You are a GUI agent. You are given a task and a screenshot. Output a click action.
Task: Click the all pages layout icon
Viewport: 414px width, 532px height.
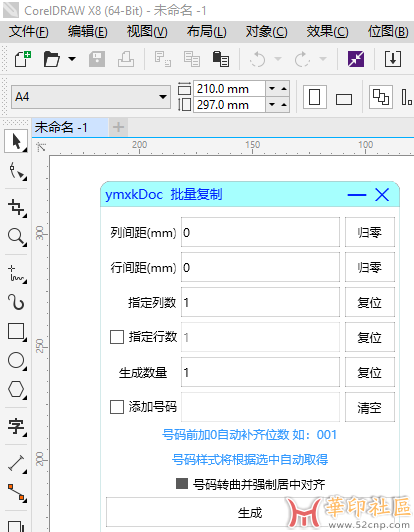(381, 97)
